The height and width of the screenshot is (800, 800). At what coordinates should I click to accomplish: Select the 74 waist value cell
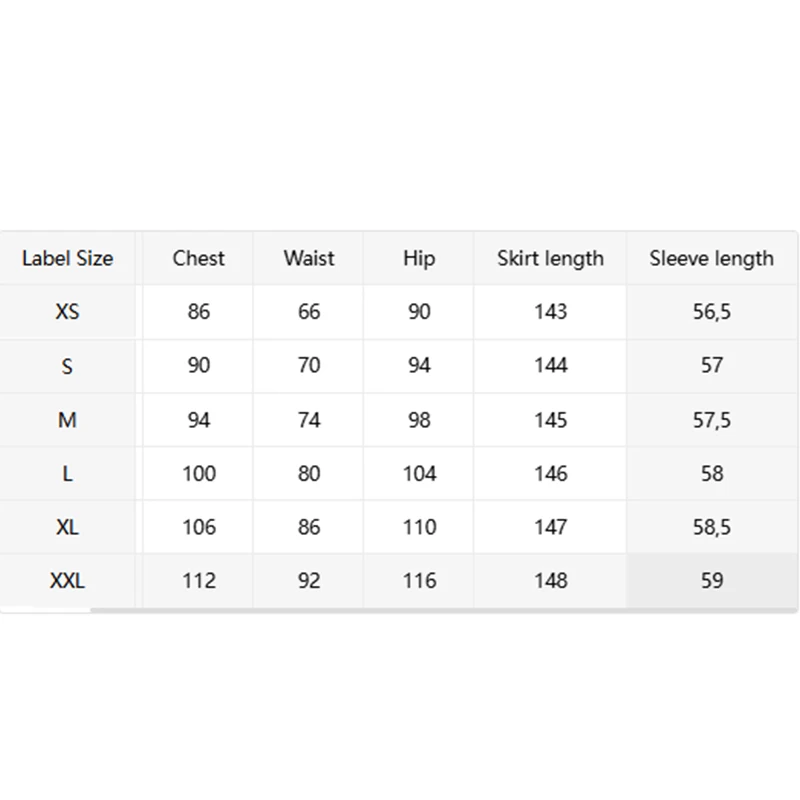click(309, 420)
